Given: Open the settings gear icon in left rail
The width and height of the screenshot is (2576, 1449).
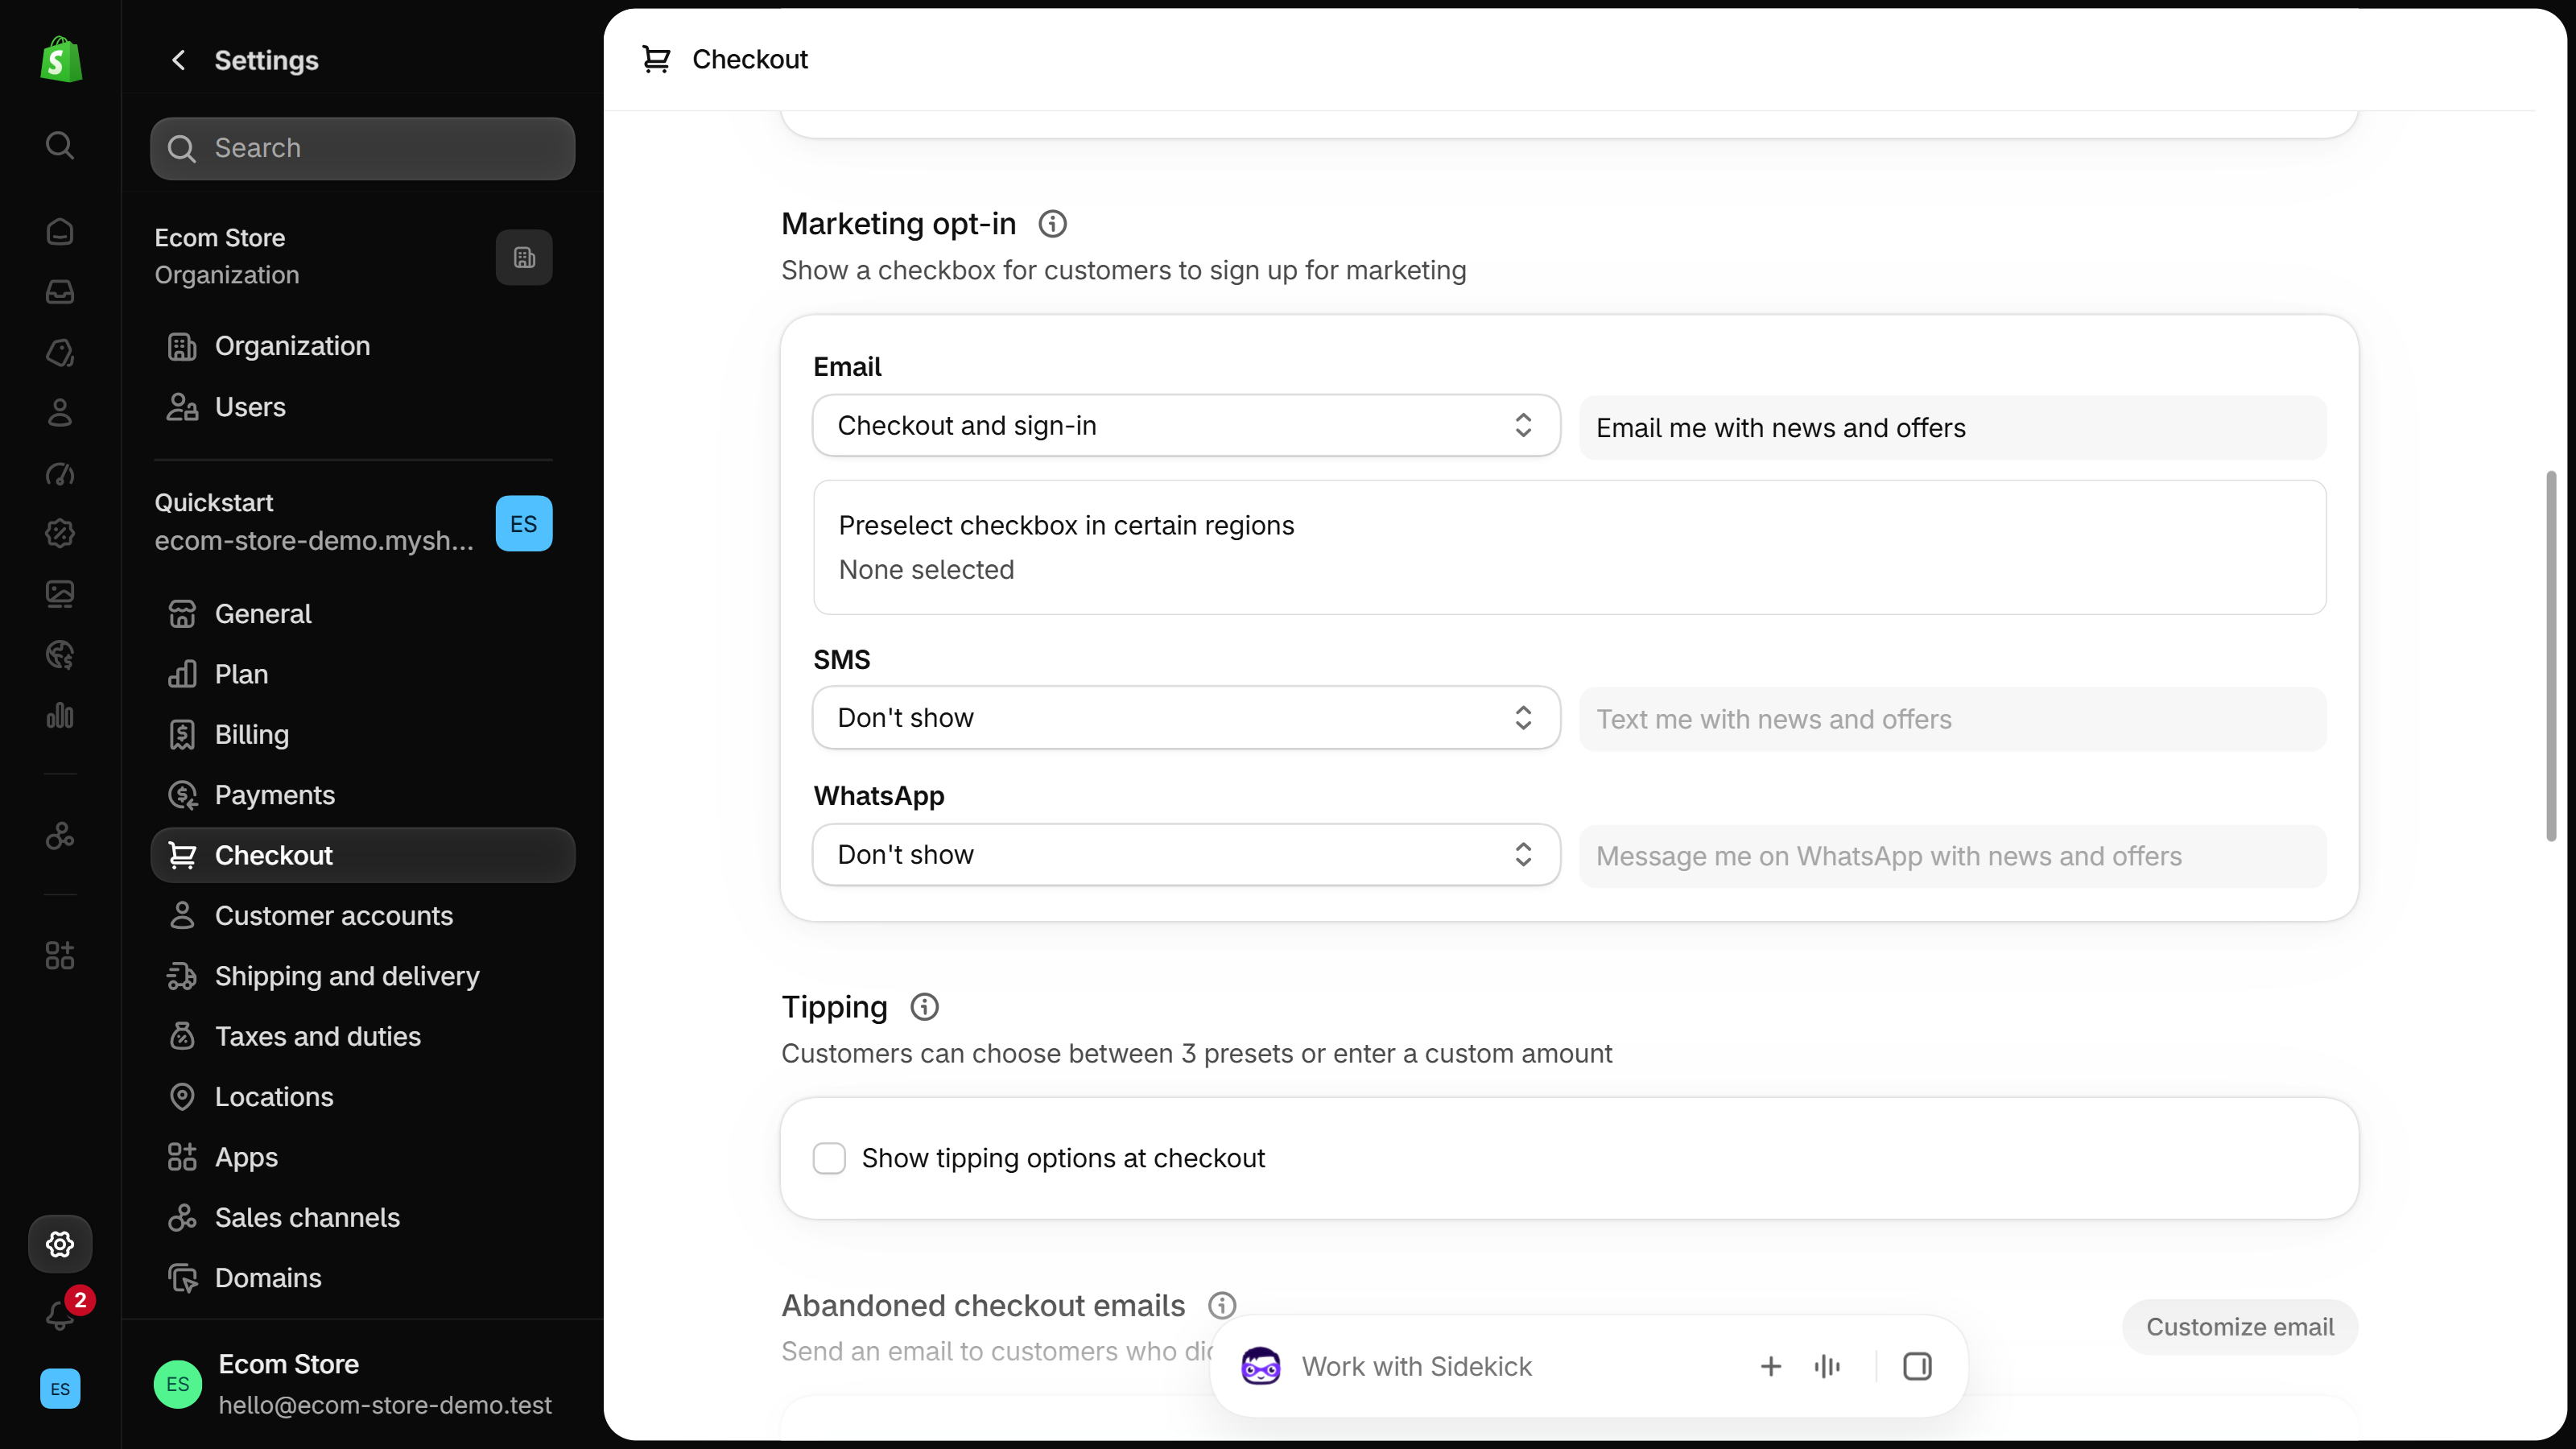Looking at the screenshot, I should (x=60, y=1244).
